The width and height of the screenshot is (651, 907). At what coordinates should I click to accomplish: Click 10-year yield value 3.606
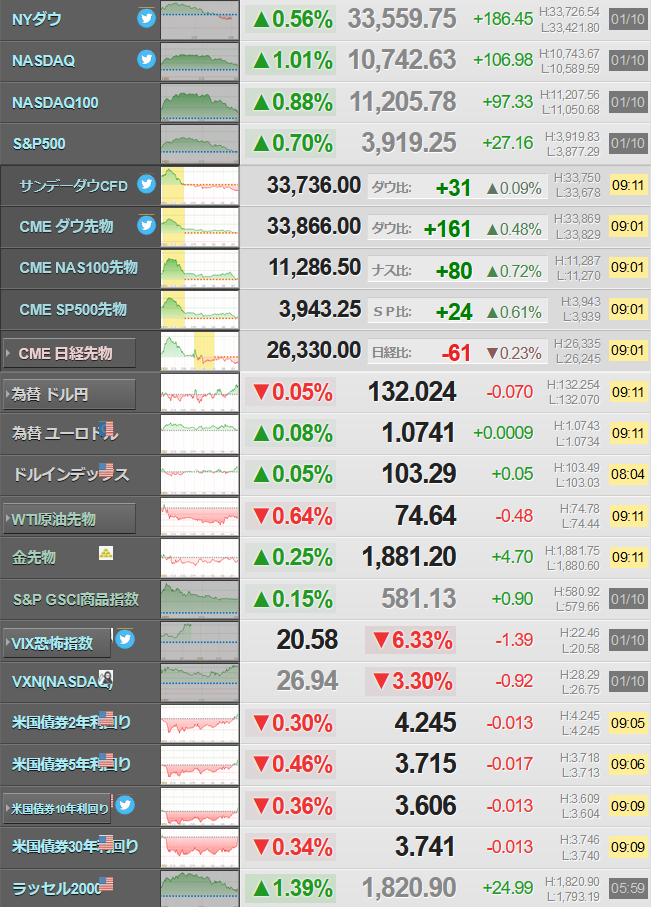click(x=425, y=805)
